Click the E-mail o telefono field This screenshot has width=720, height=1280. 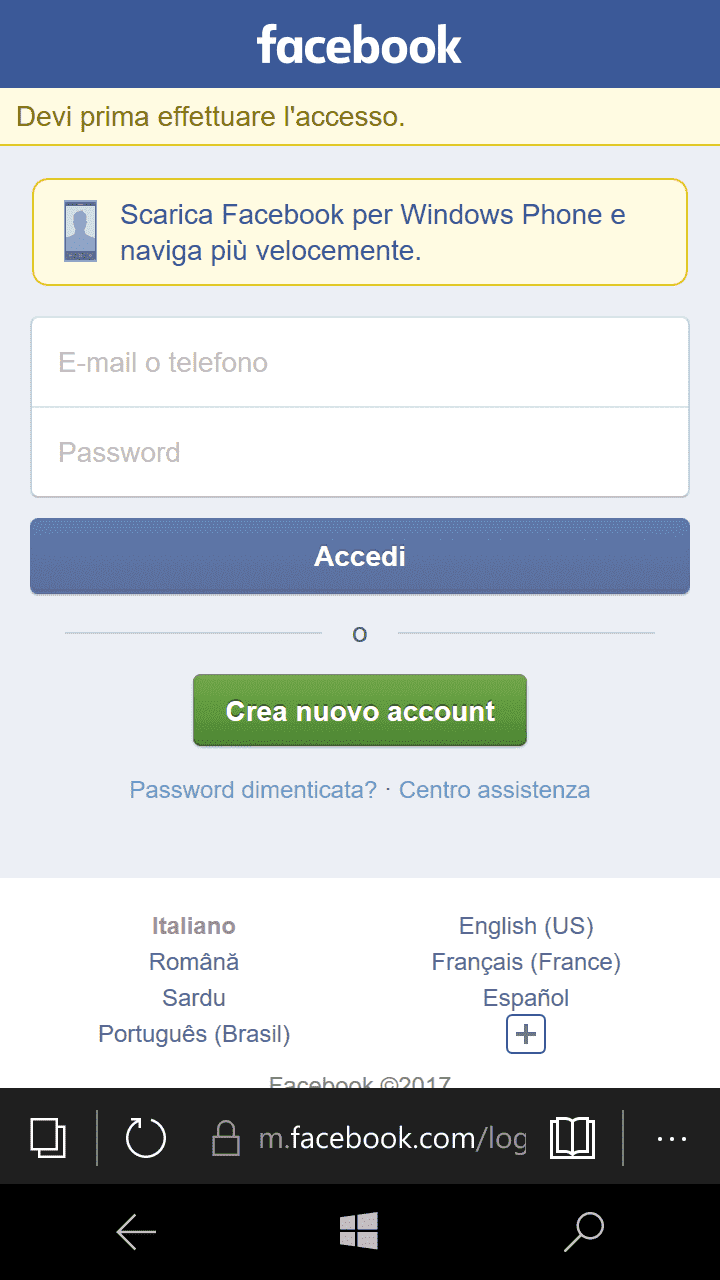click(x=360, y=362)
